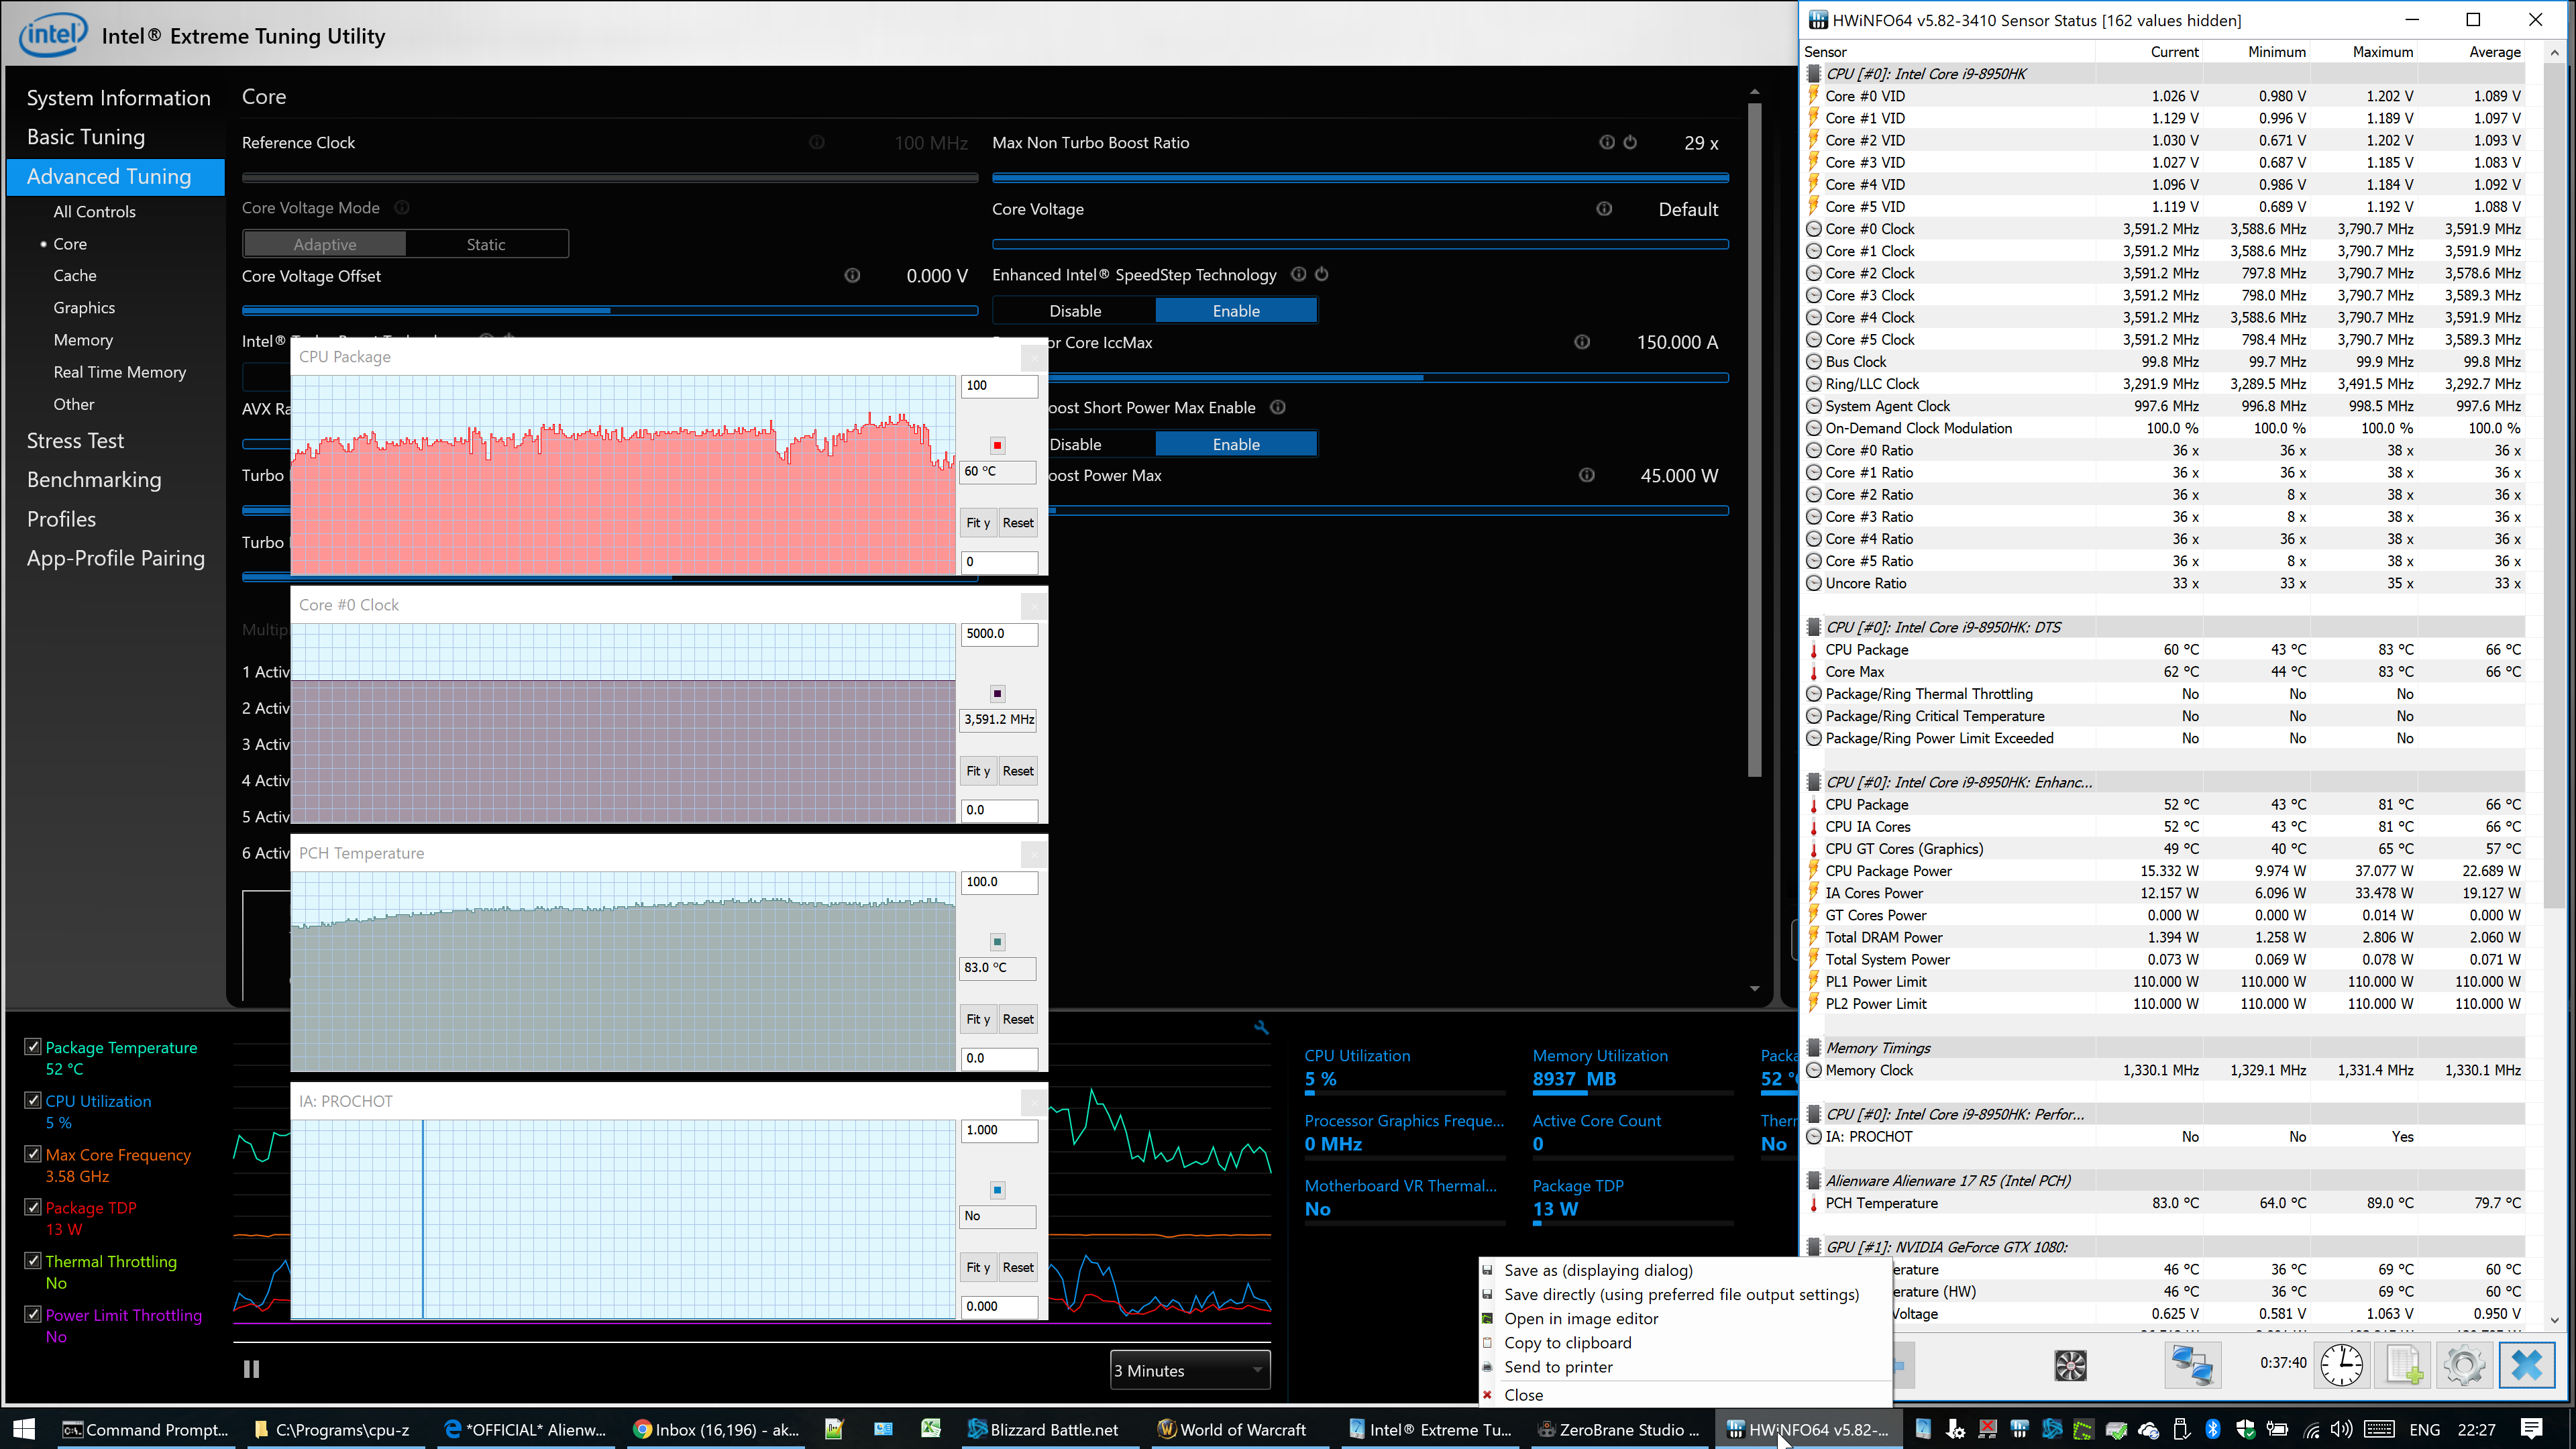
Task: Click the blue X close sensors icon
Action: coord(2526,1365)
